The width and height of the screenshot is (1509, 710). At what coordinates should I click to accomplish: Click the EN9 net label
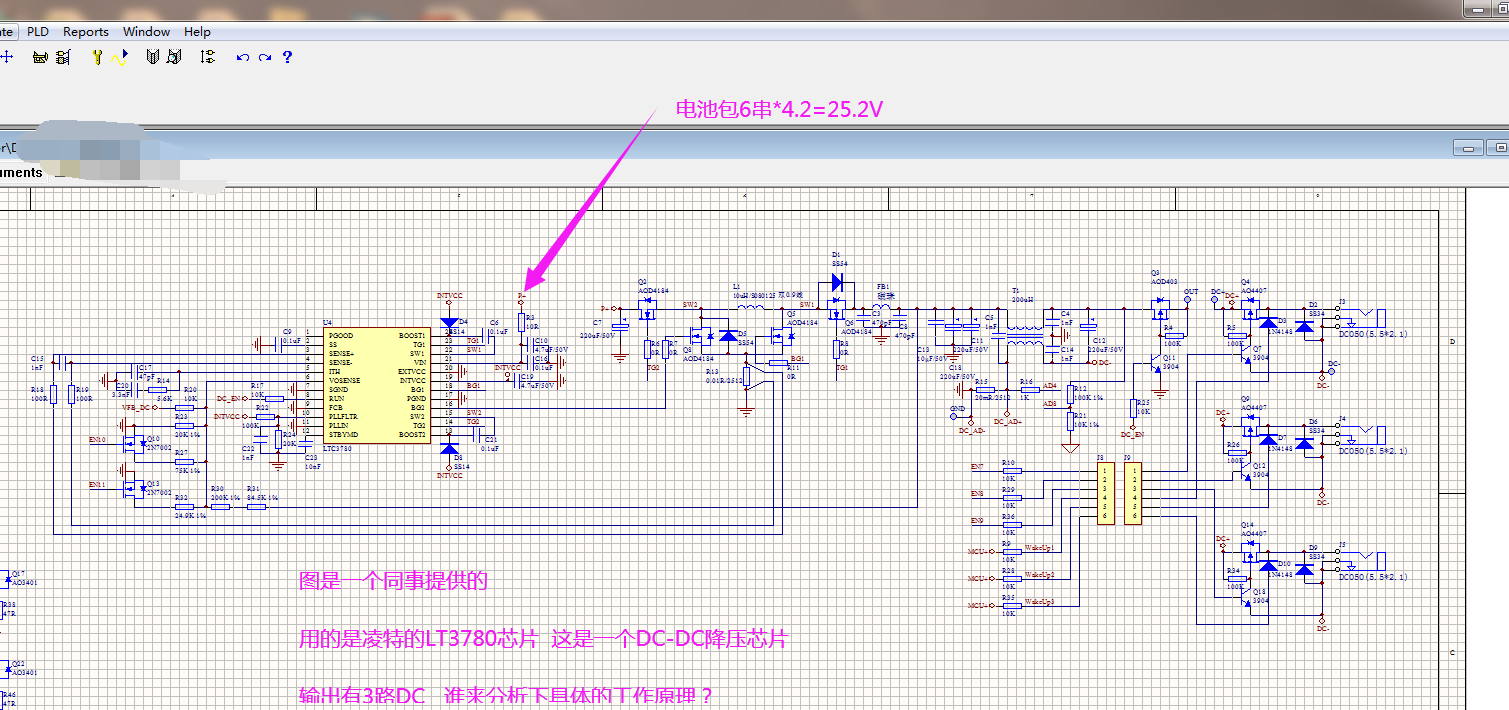coord(977,520)
